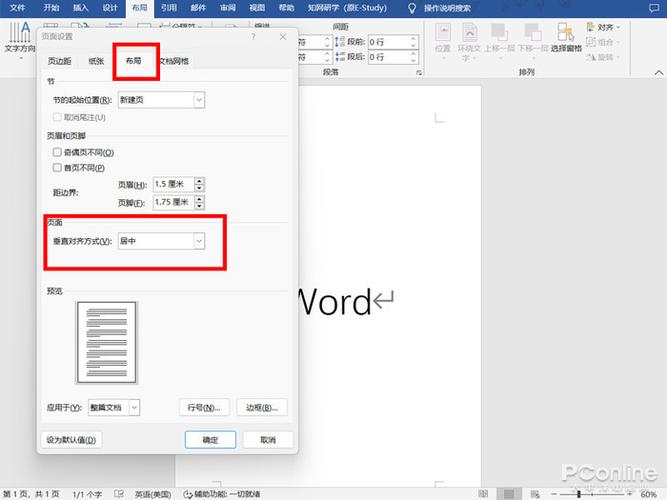
Task: Click the Page Setup dialog help question mark
Action: 254,37
